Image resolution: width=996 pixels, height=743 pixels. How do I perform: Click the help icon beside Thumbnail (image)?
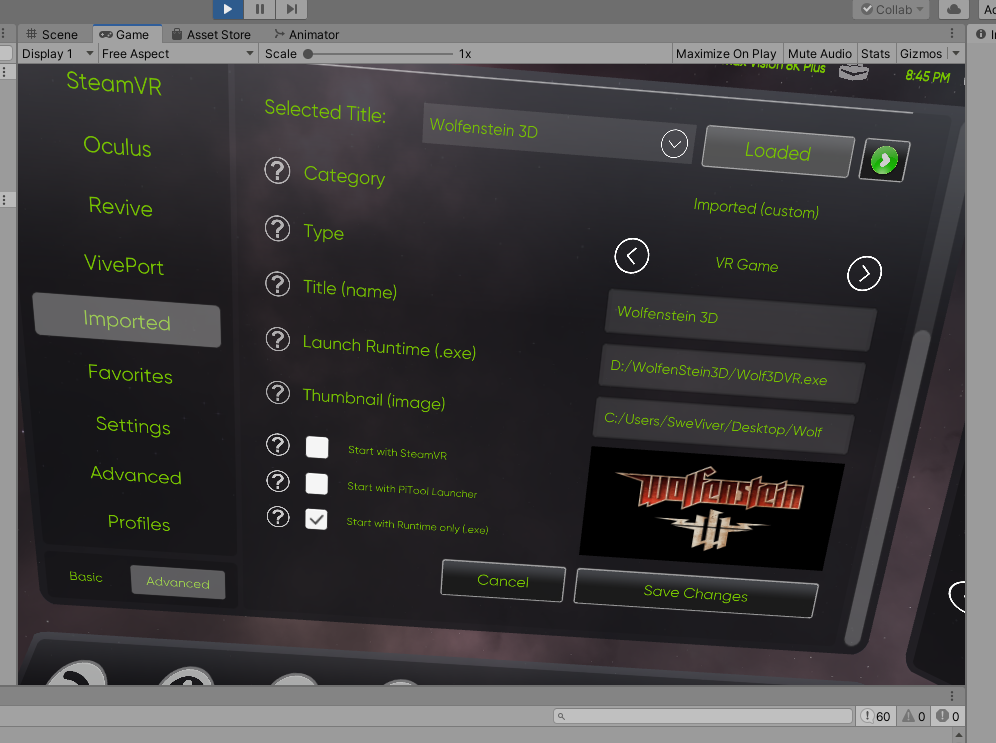point(277,392)
